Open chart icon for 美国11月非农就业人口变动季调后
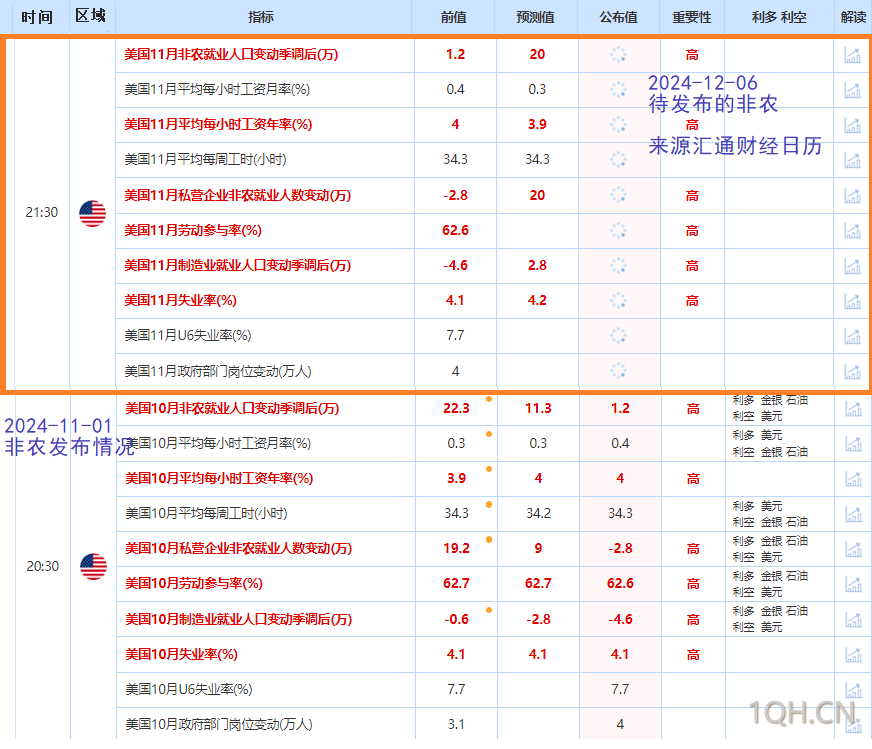The width and height of the screenshot is (872, 749). coord(852,55)
